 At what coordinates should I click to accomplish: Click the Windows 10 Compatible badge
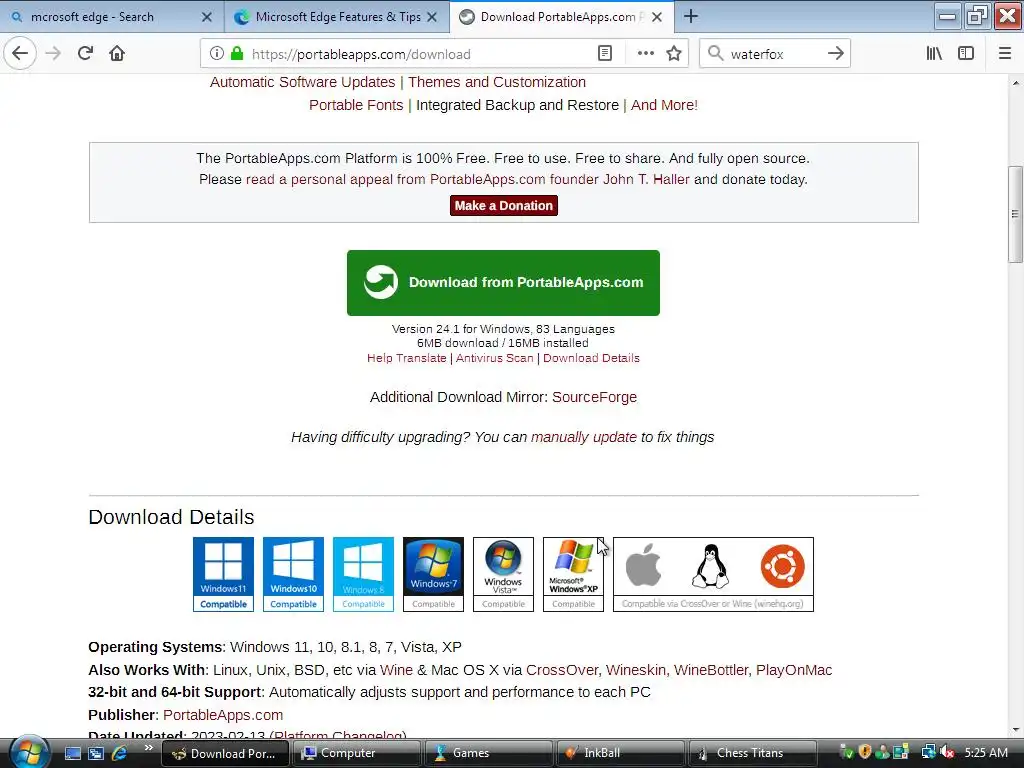click(293, 575)
